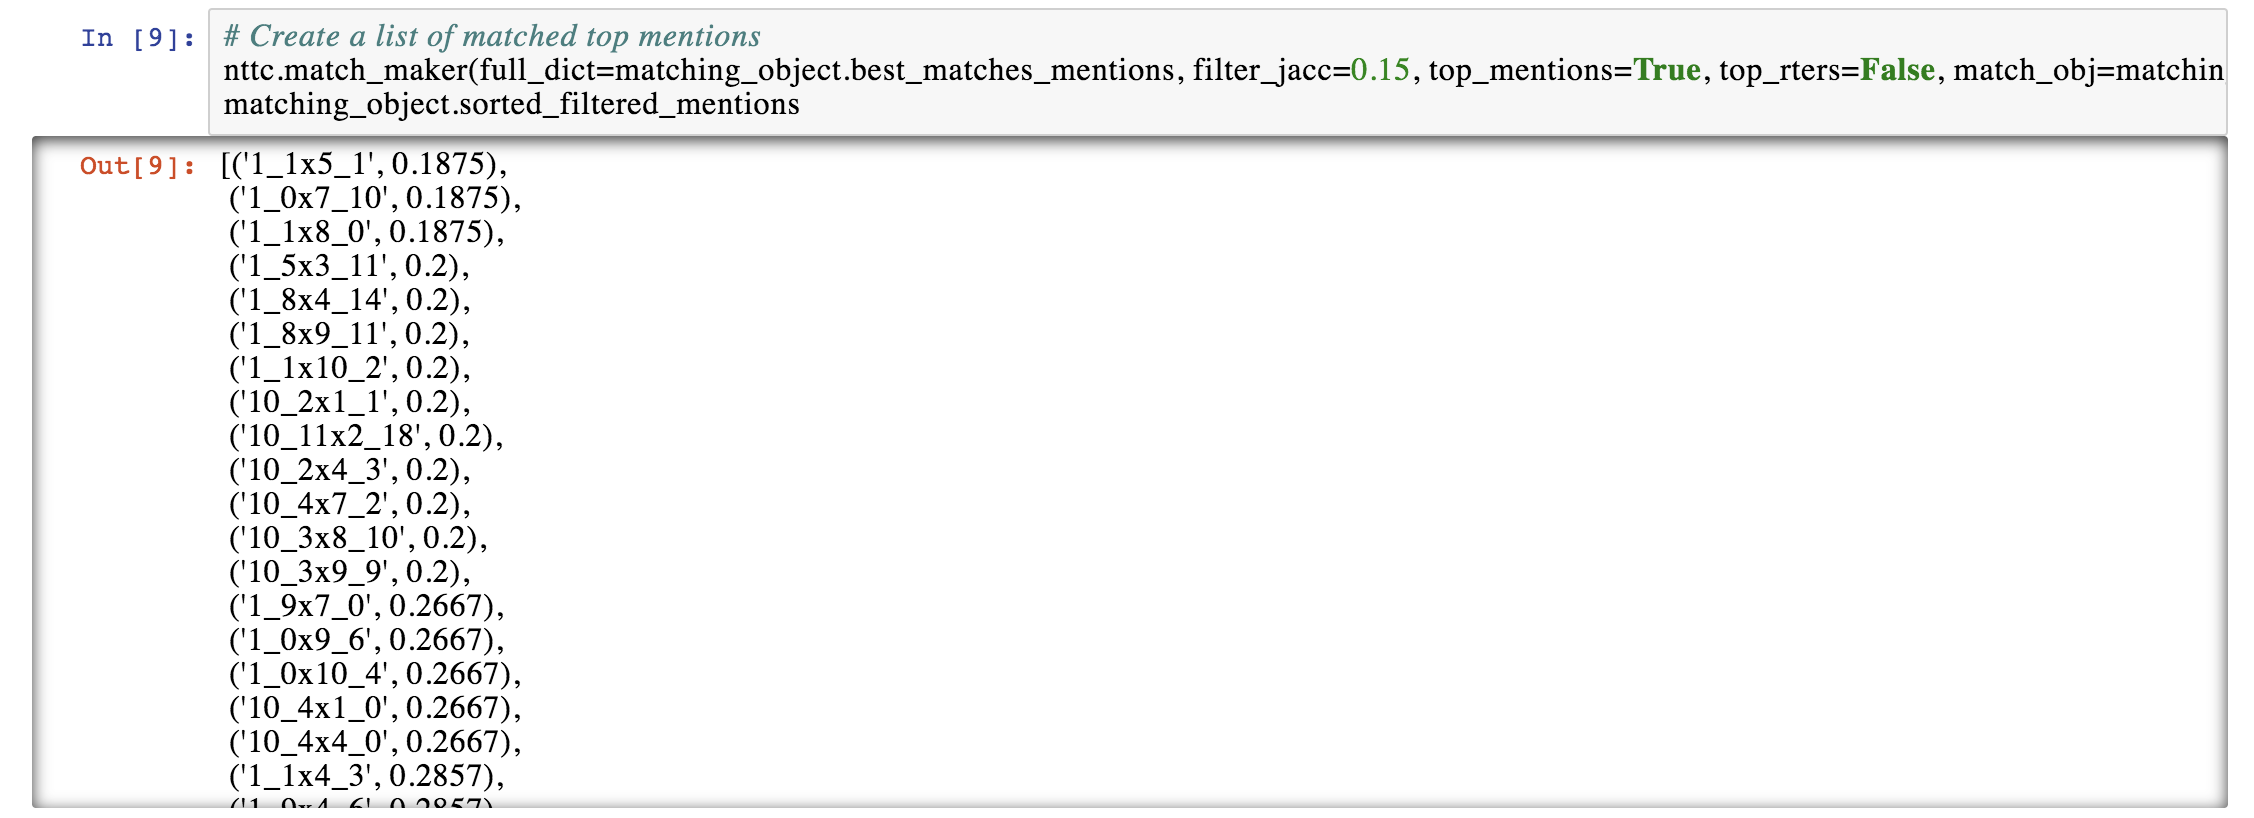Click output entry '10_3x8_10', 0.2
The width and height of the screenshot is (2254, 818).
357,538
